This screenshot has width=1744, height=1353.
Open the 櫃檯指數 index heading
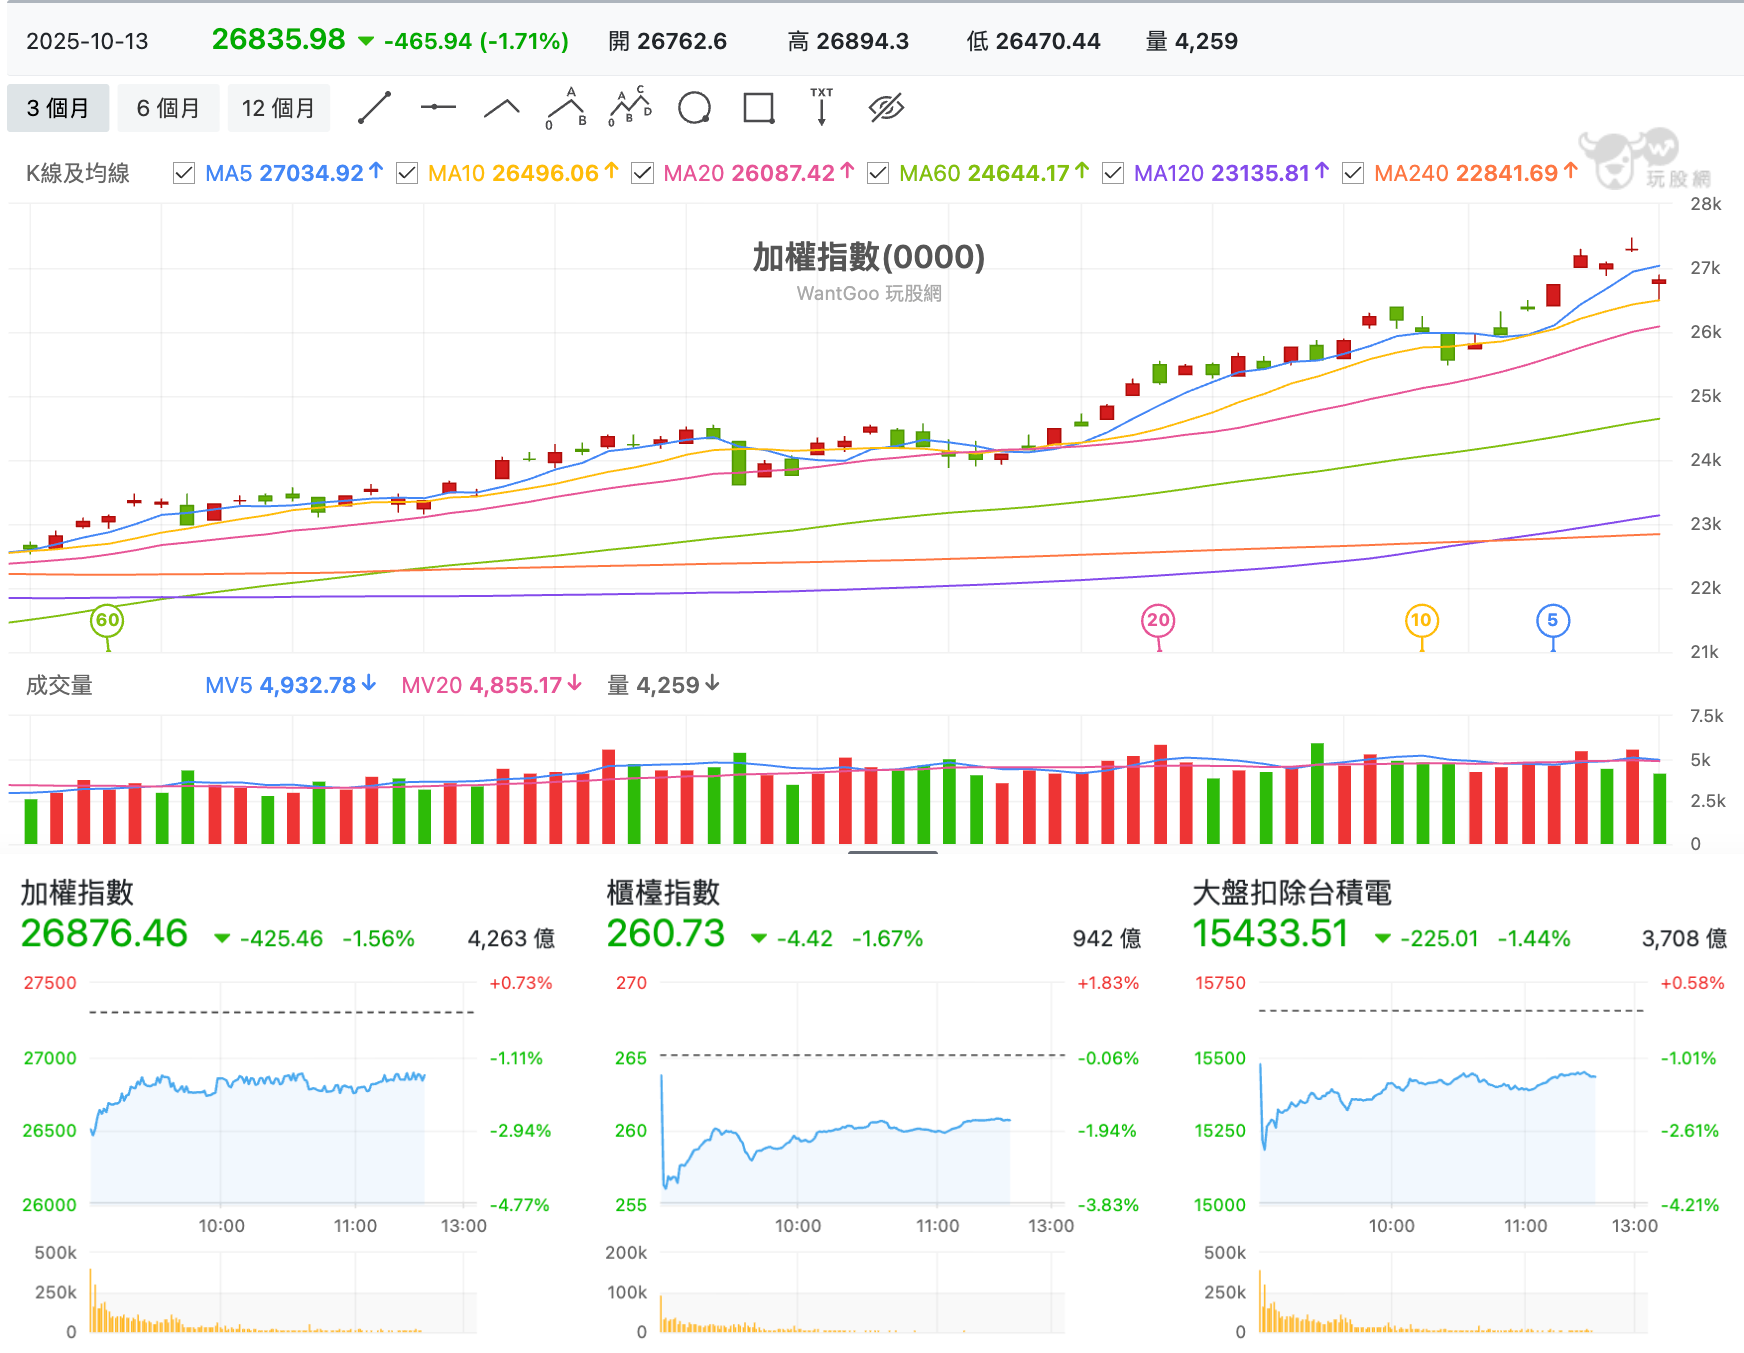pos(663,892)
